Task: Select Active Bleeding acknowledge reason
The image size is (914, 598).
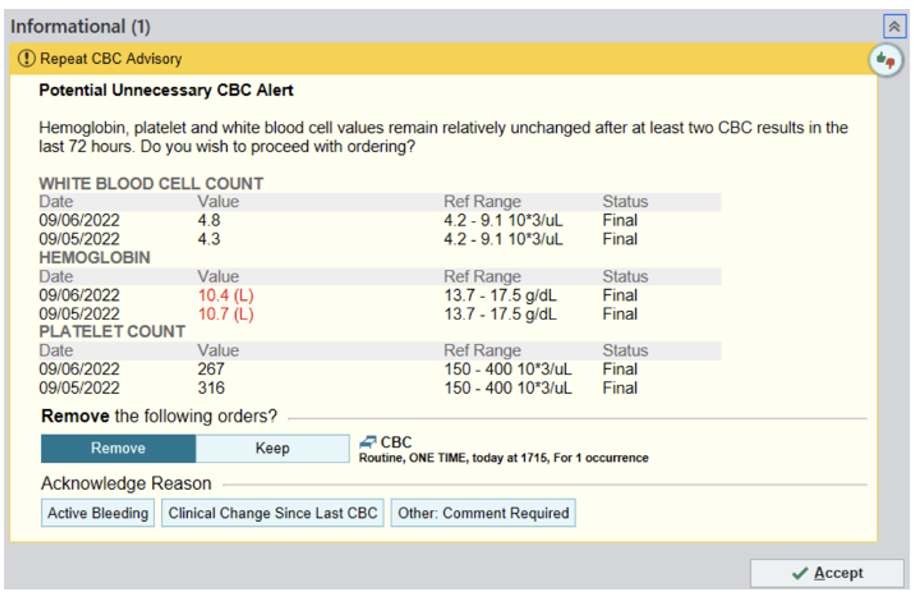Action: point(98,513)
